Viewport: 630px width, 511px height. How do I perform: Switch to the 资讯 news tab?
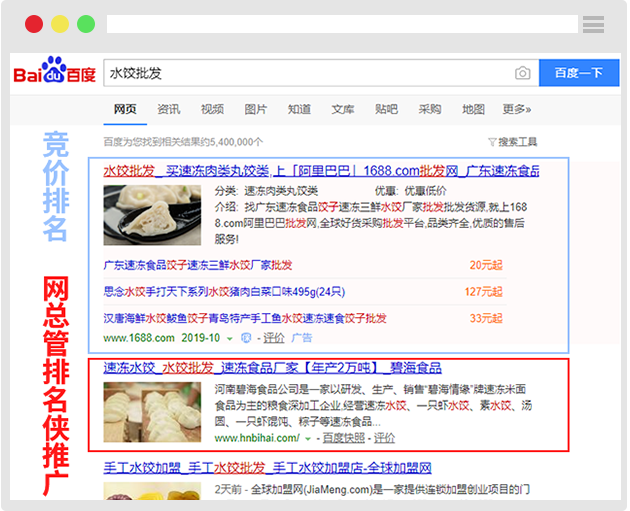point(168,109)
